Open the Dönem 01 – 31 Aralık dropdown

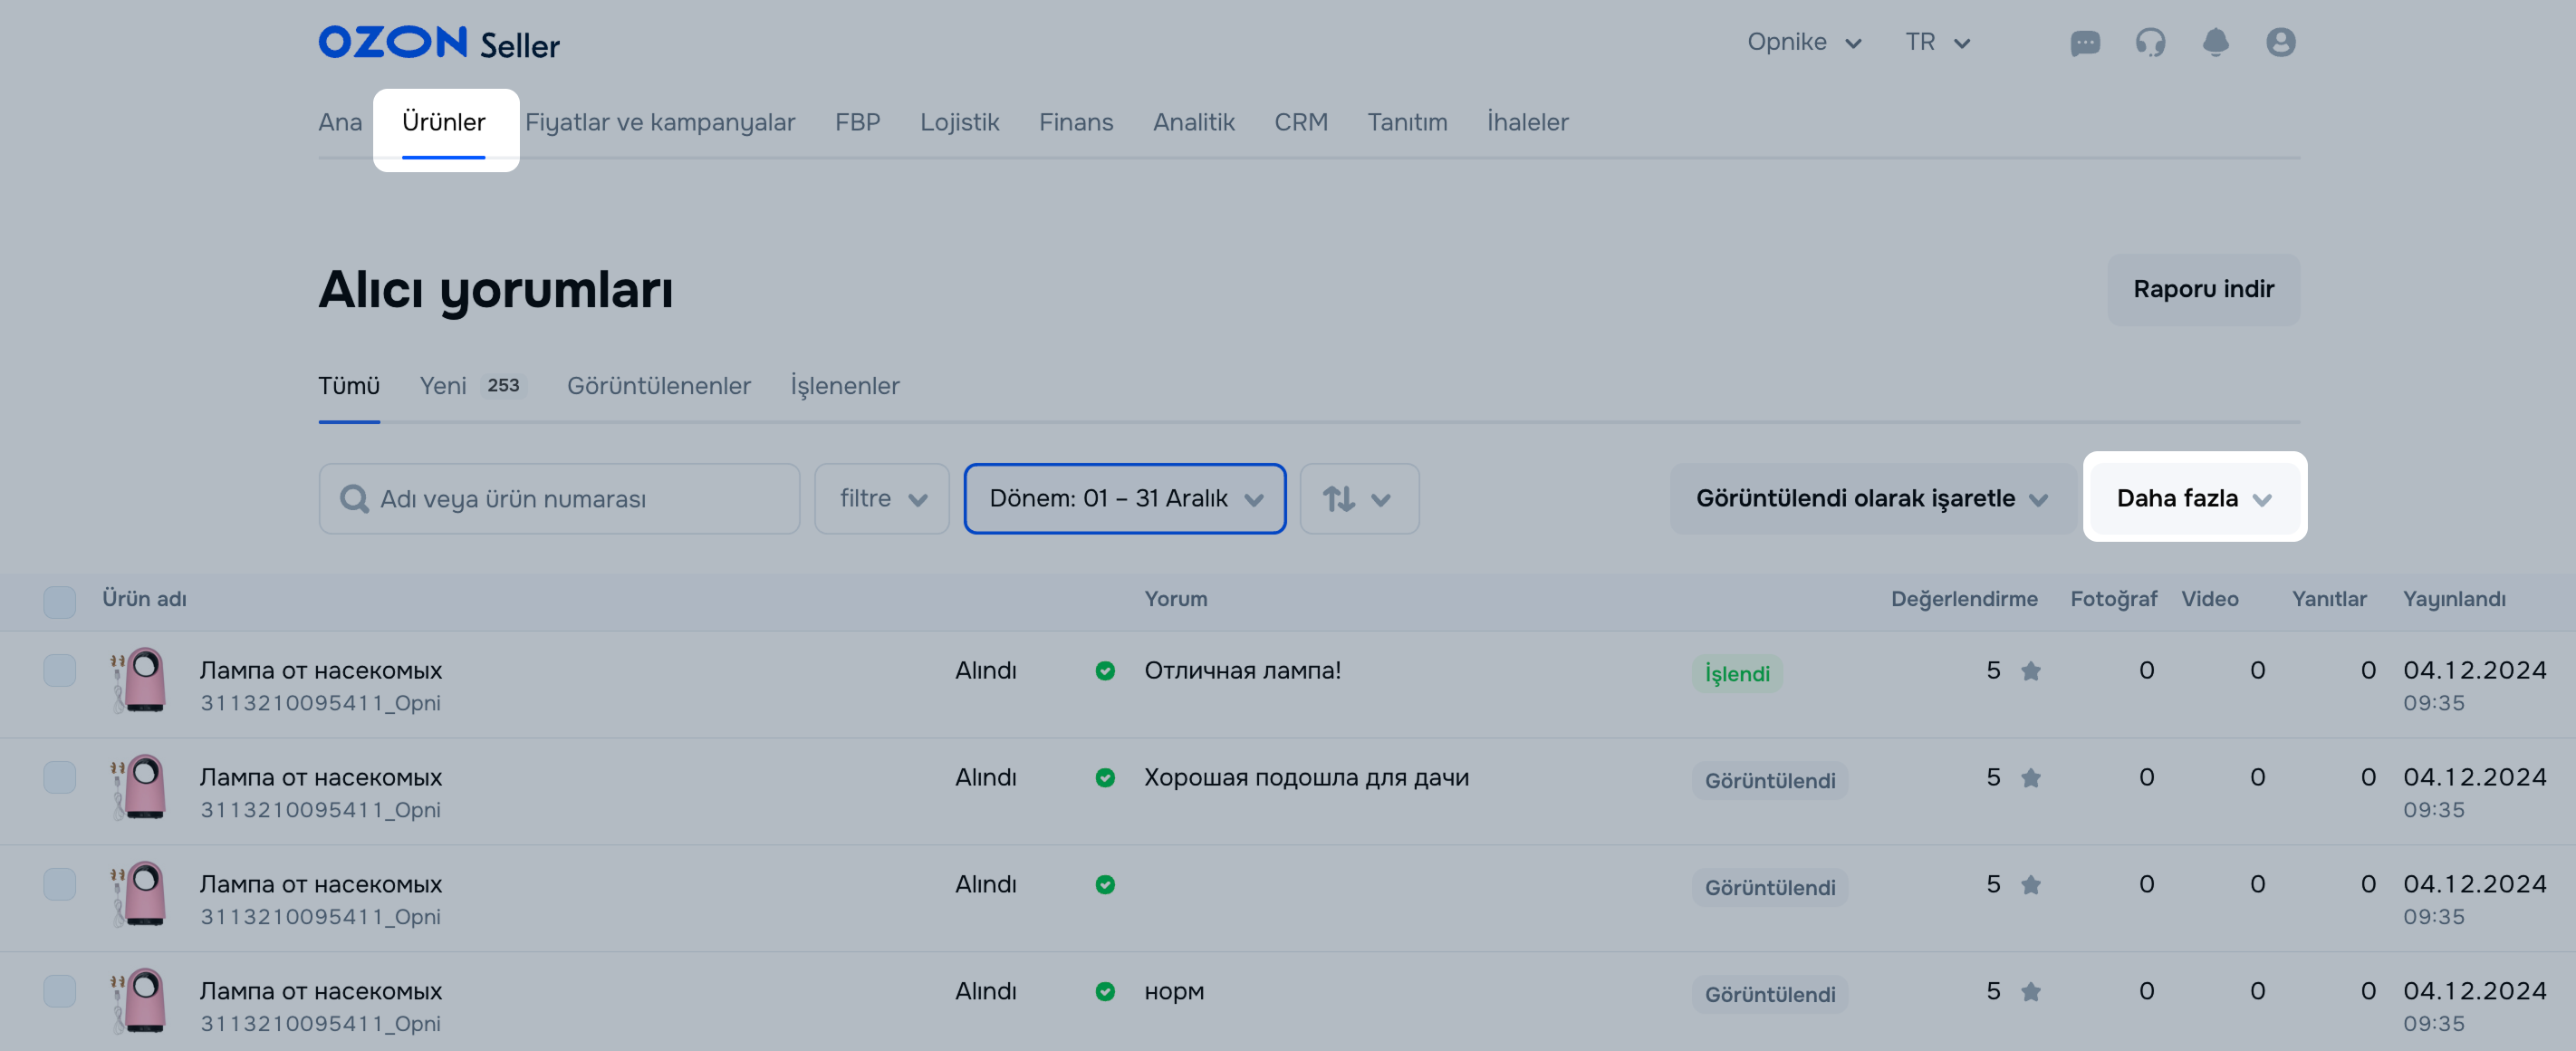(1124, 498)
